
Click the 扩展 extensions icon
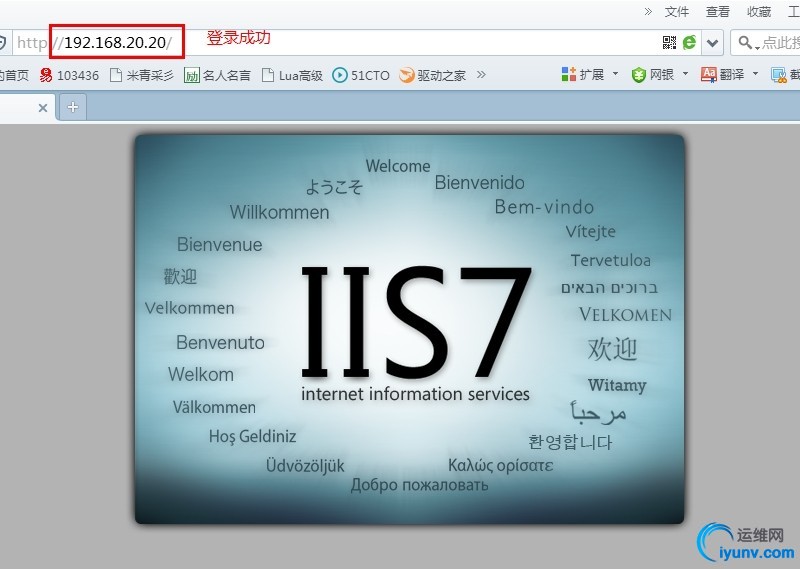[568, 75]
